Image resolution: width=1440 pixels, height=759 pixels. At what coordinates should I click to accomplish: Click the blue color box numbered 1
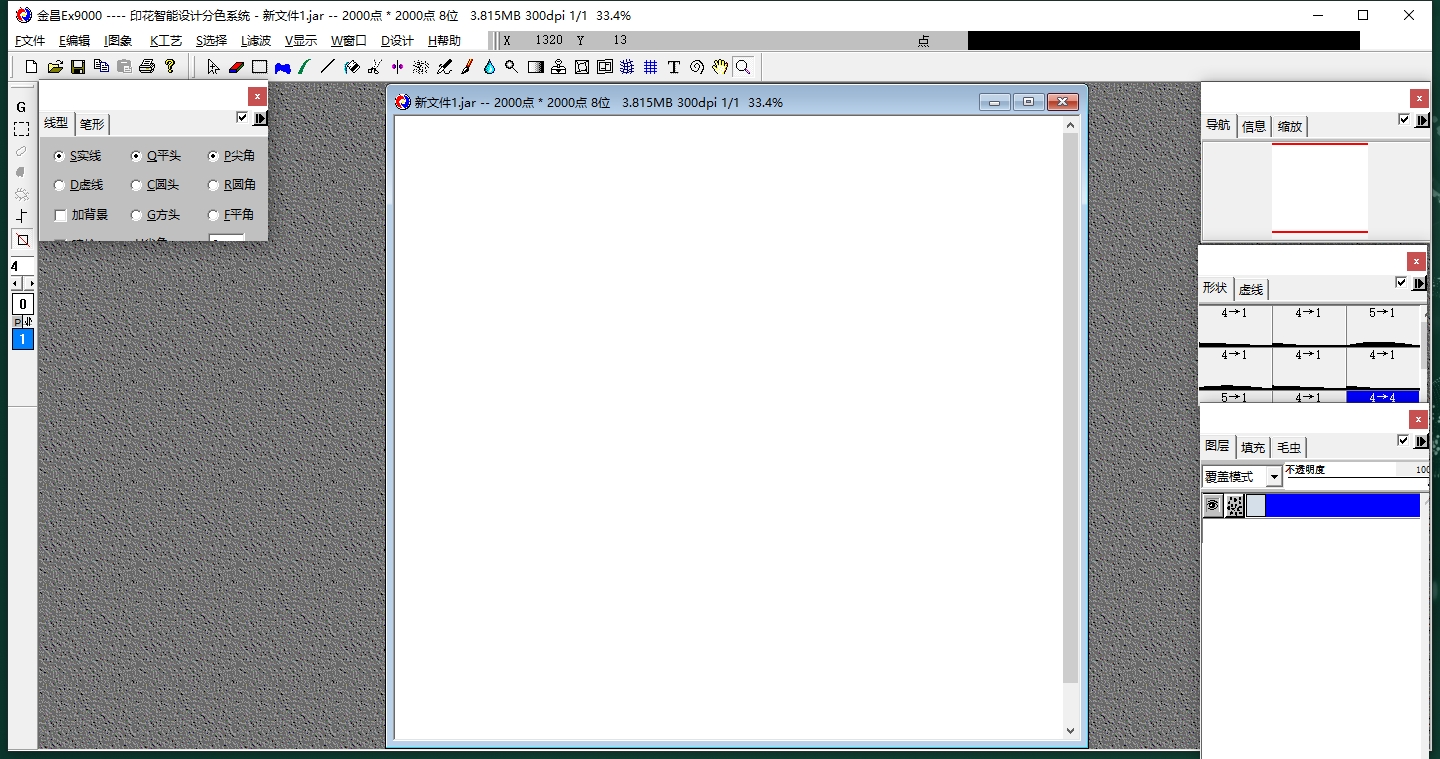coord(22,339)
